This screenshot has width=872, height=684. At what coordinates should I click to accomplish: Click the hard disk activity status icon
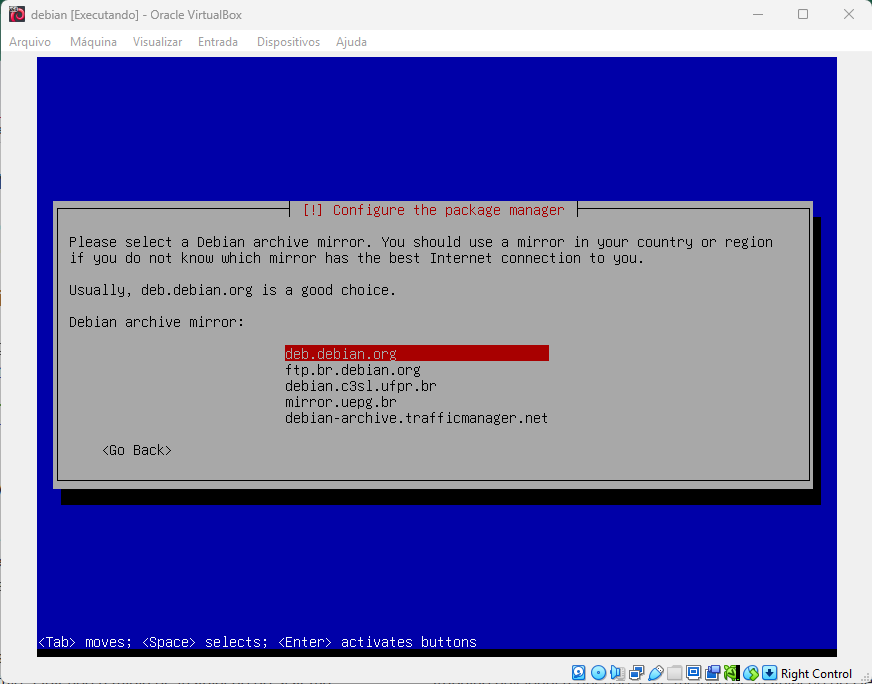[578, 673]
